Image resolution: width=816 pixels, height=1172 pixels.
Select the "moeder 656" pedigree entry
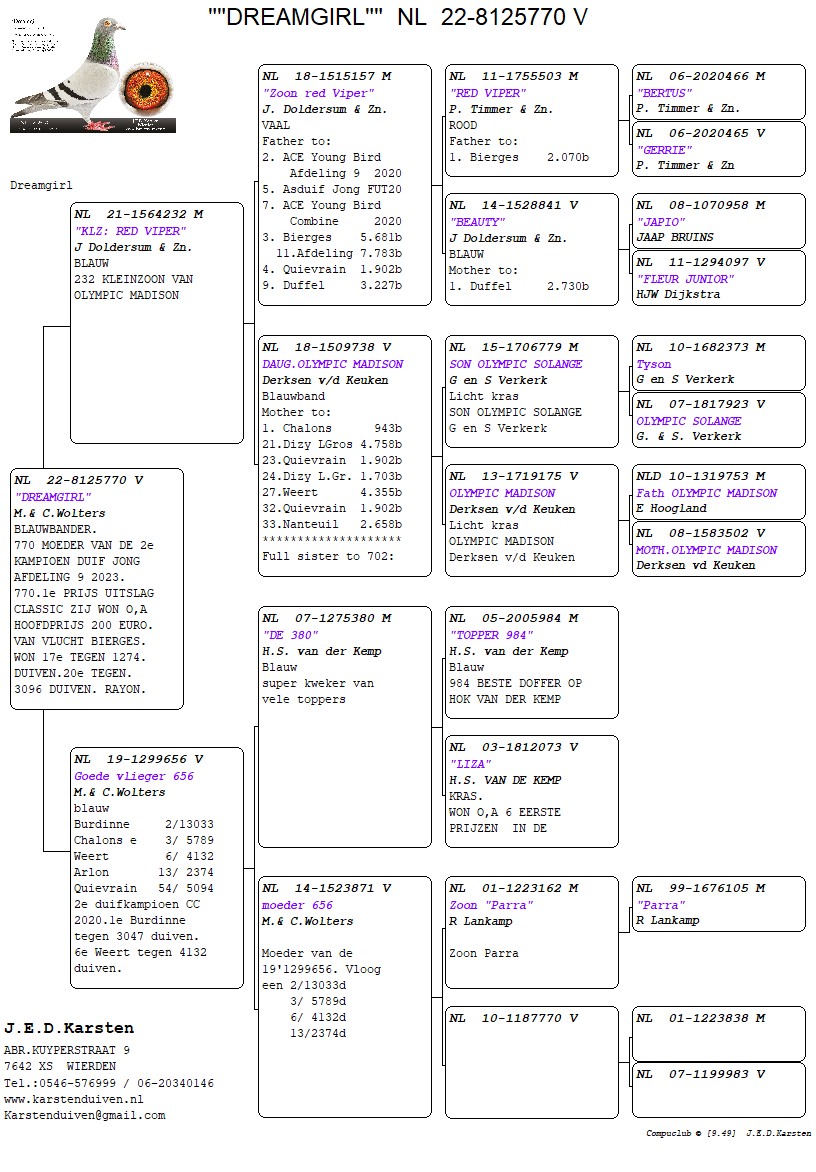pos(344,996)
